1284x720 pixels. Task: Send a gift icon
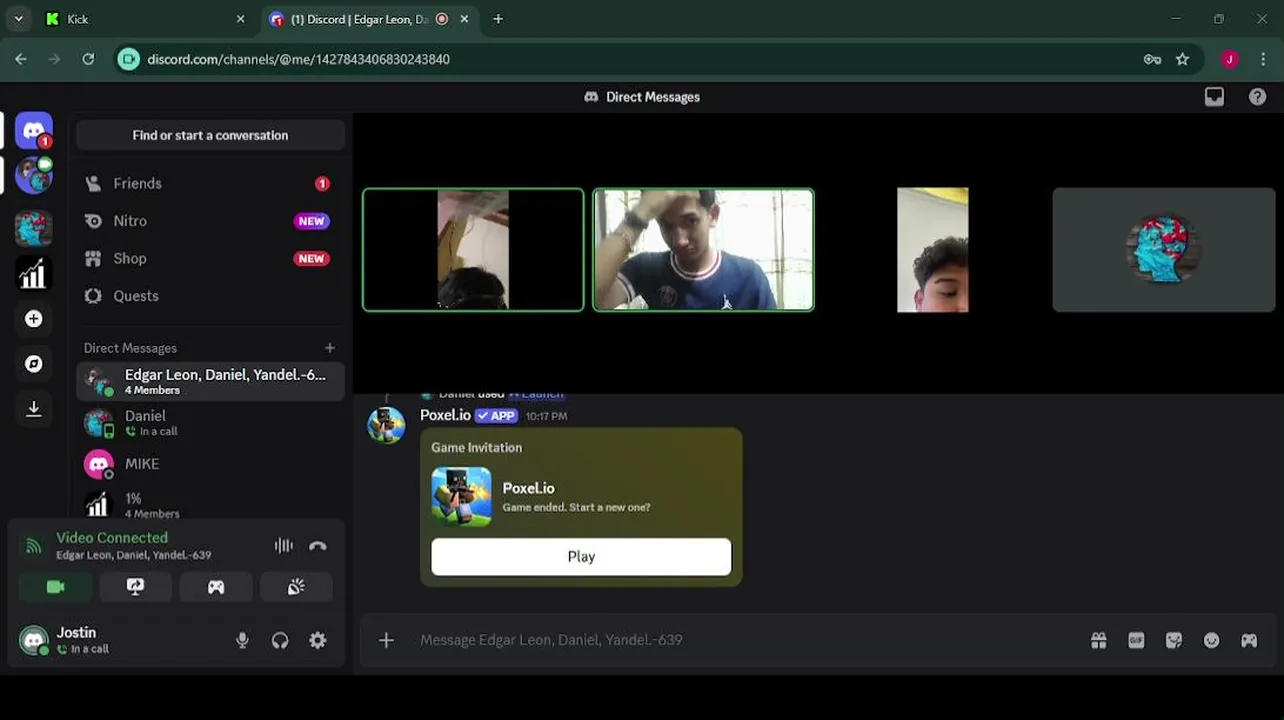[x=1099, y=641]
